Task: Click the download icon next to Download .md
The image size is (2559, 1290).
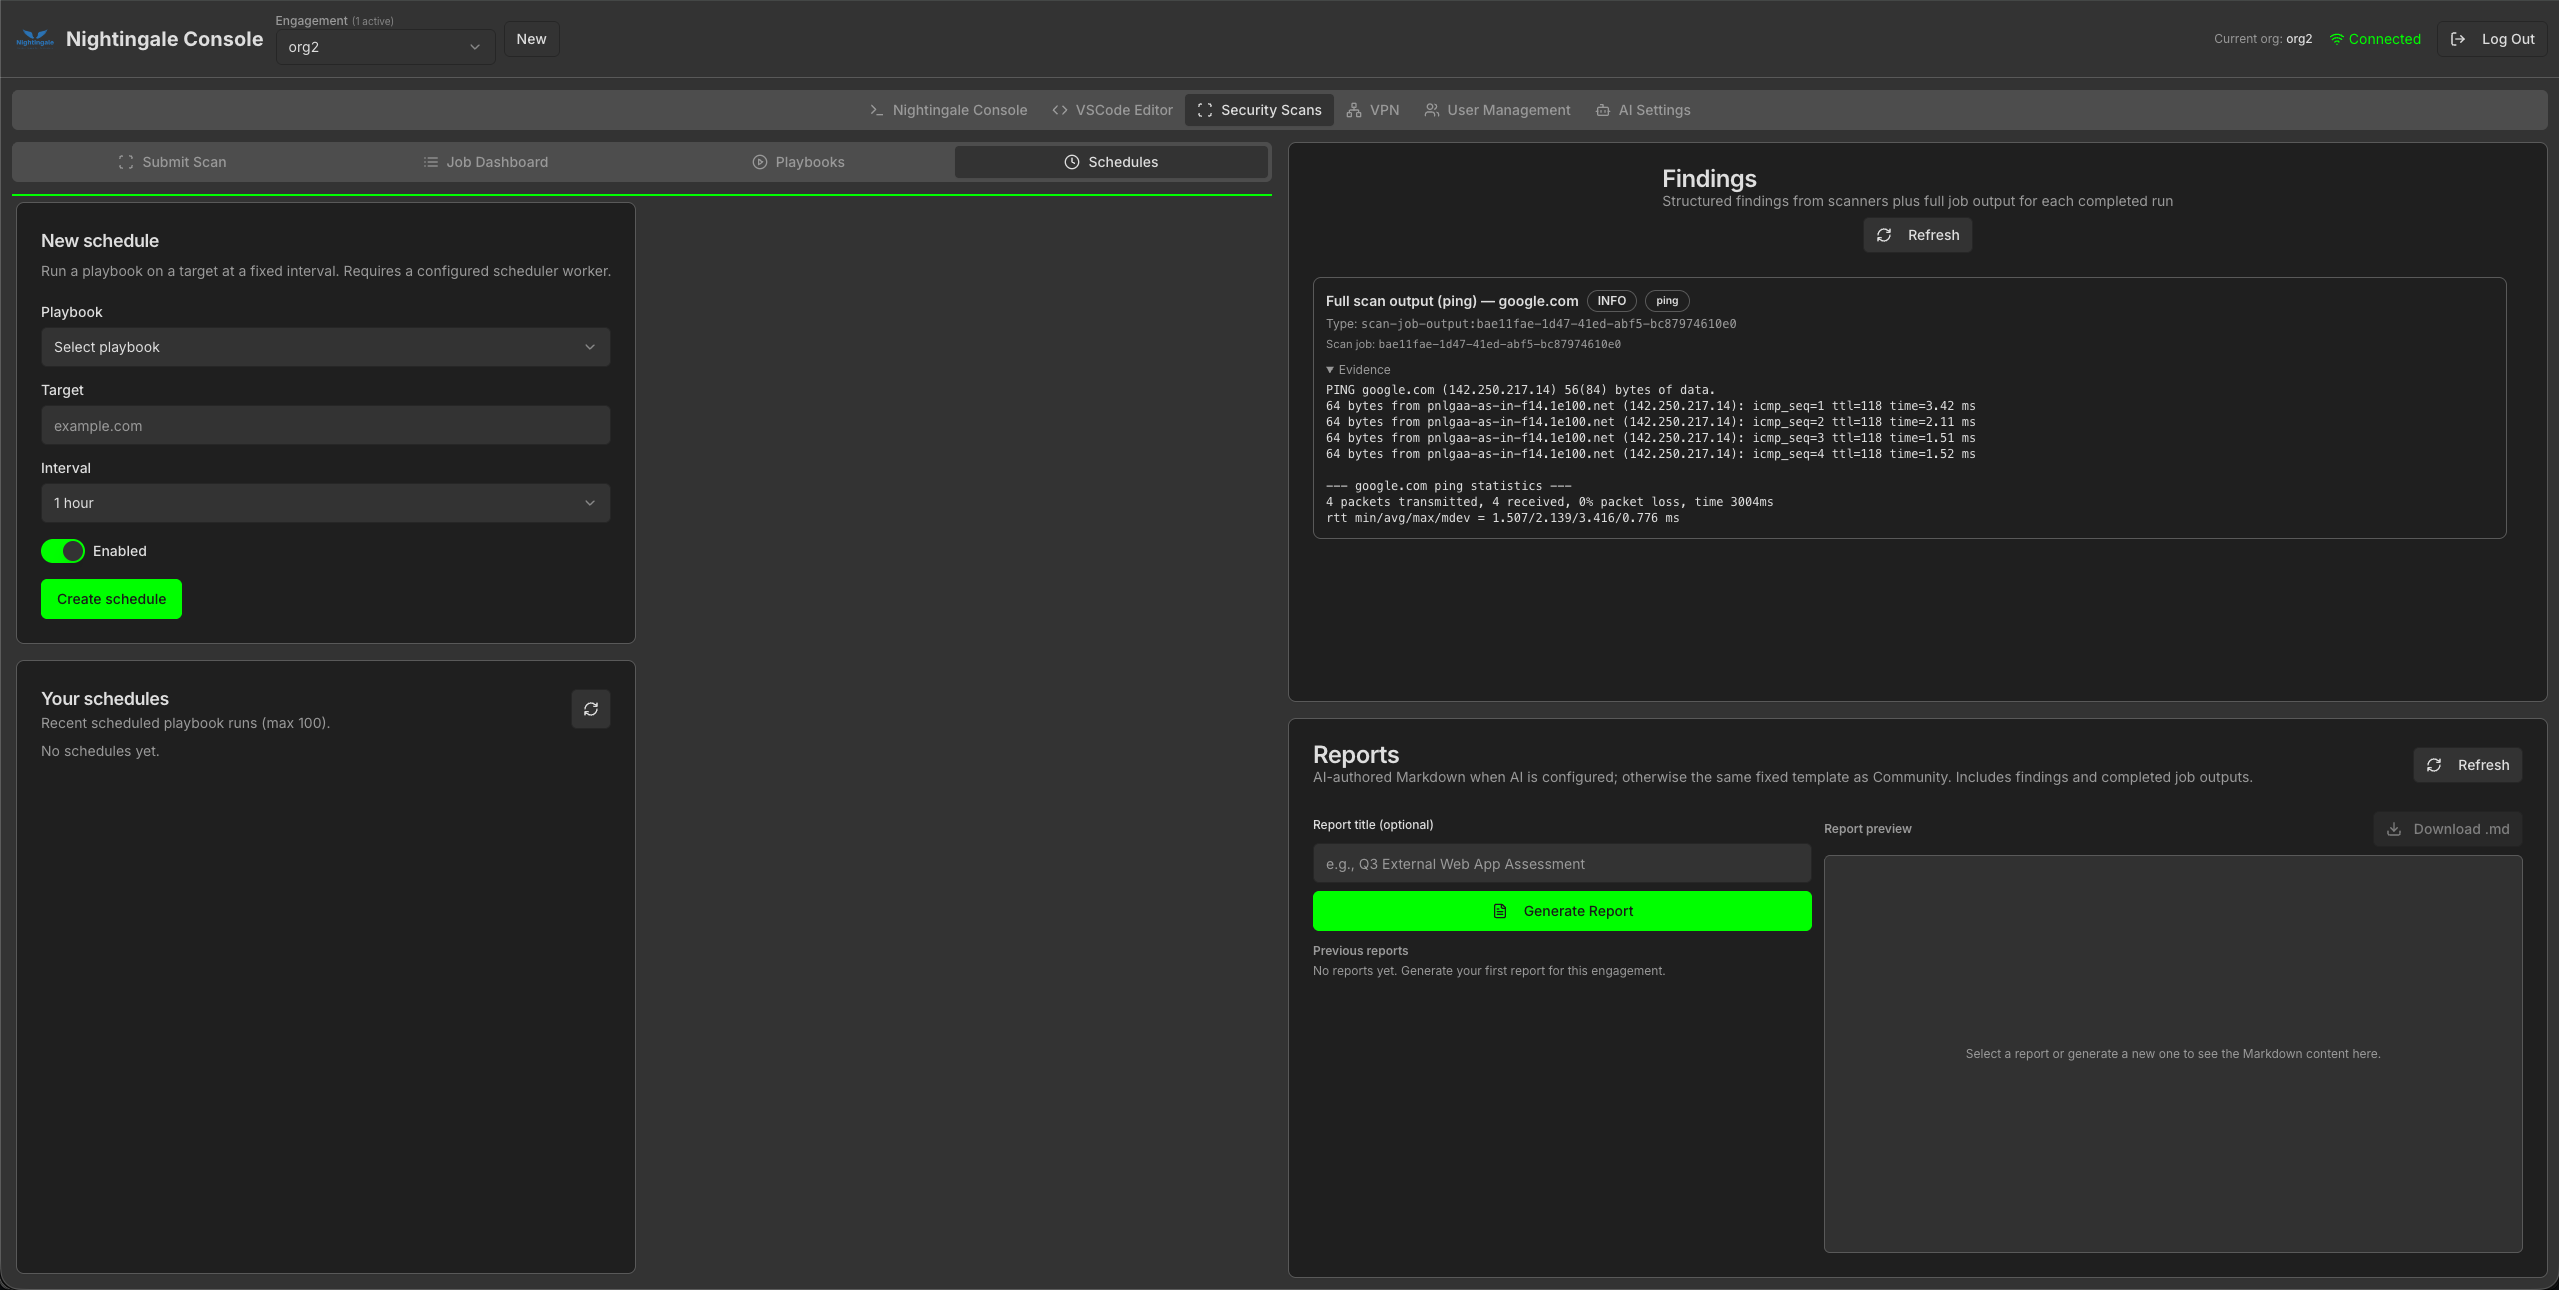Action: [2394, 829]
